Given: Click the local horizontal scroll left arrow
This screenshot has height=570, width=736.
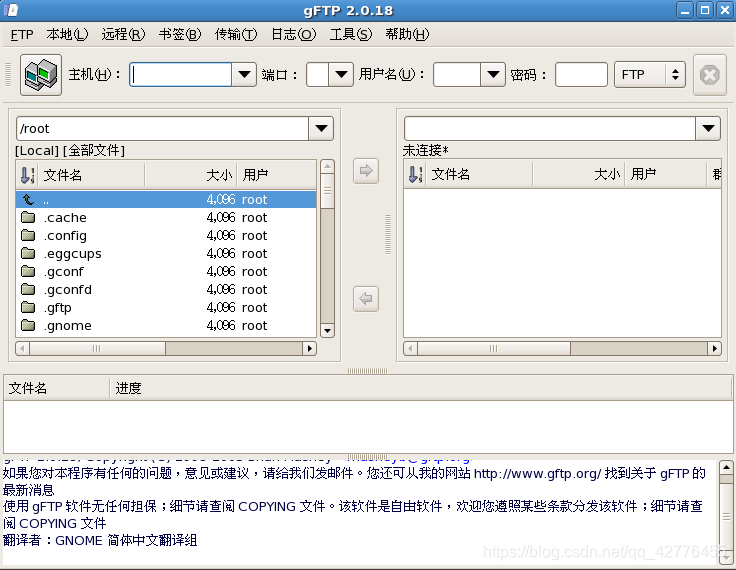Looking at the screenshot, I should (22, 348).
